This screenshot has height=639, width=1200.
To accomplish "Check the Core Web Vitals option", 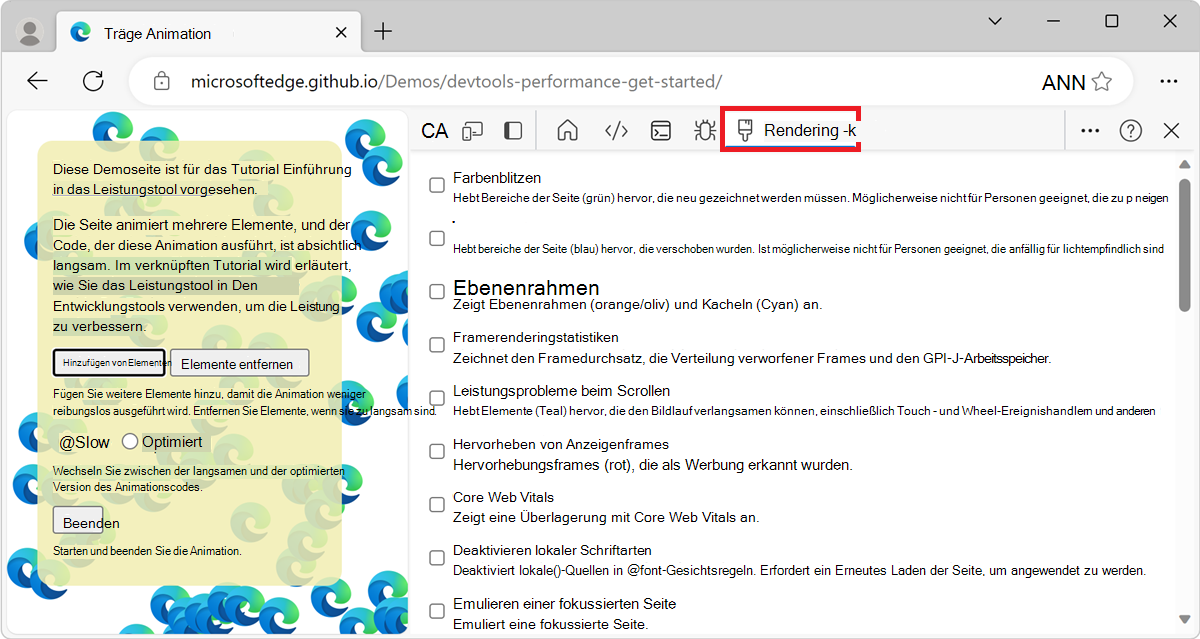I will 436,504.
